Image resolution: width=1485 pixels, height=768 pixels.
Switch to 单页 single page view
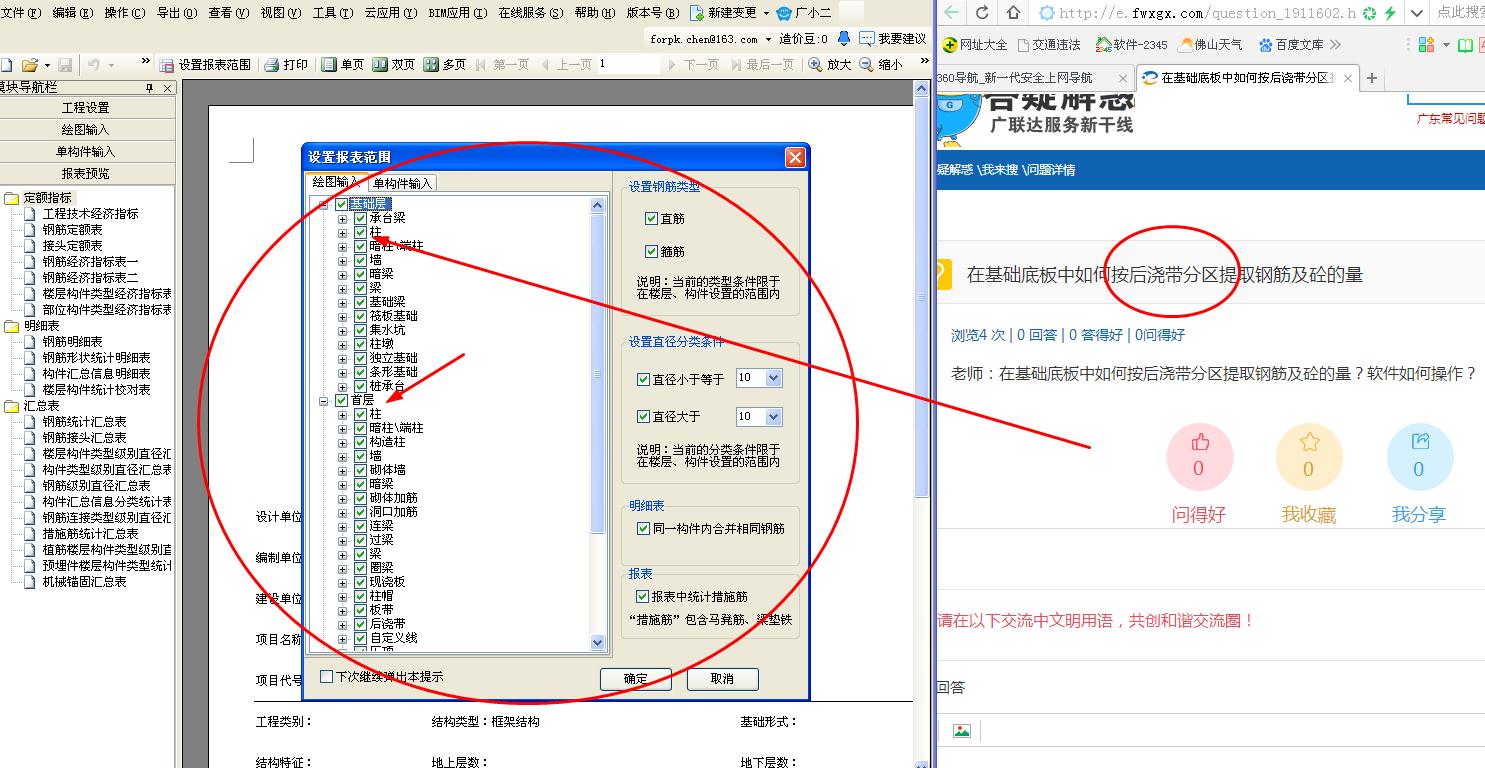coord(342,64)
